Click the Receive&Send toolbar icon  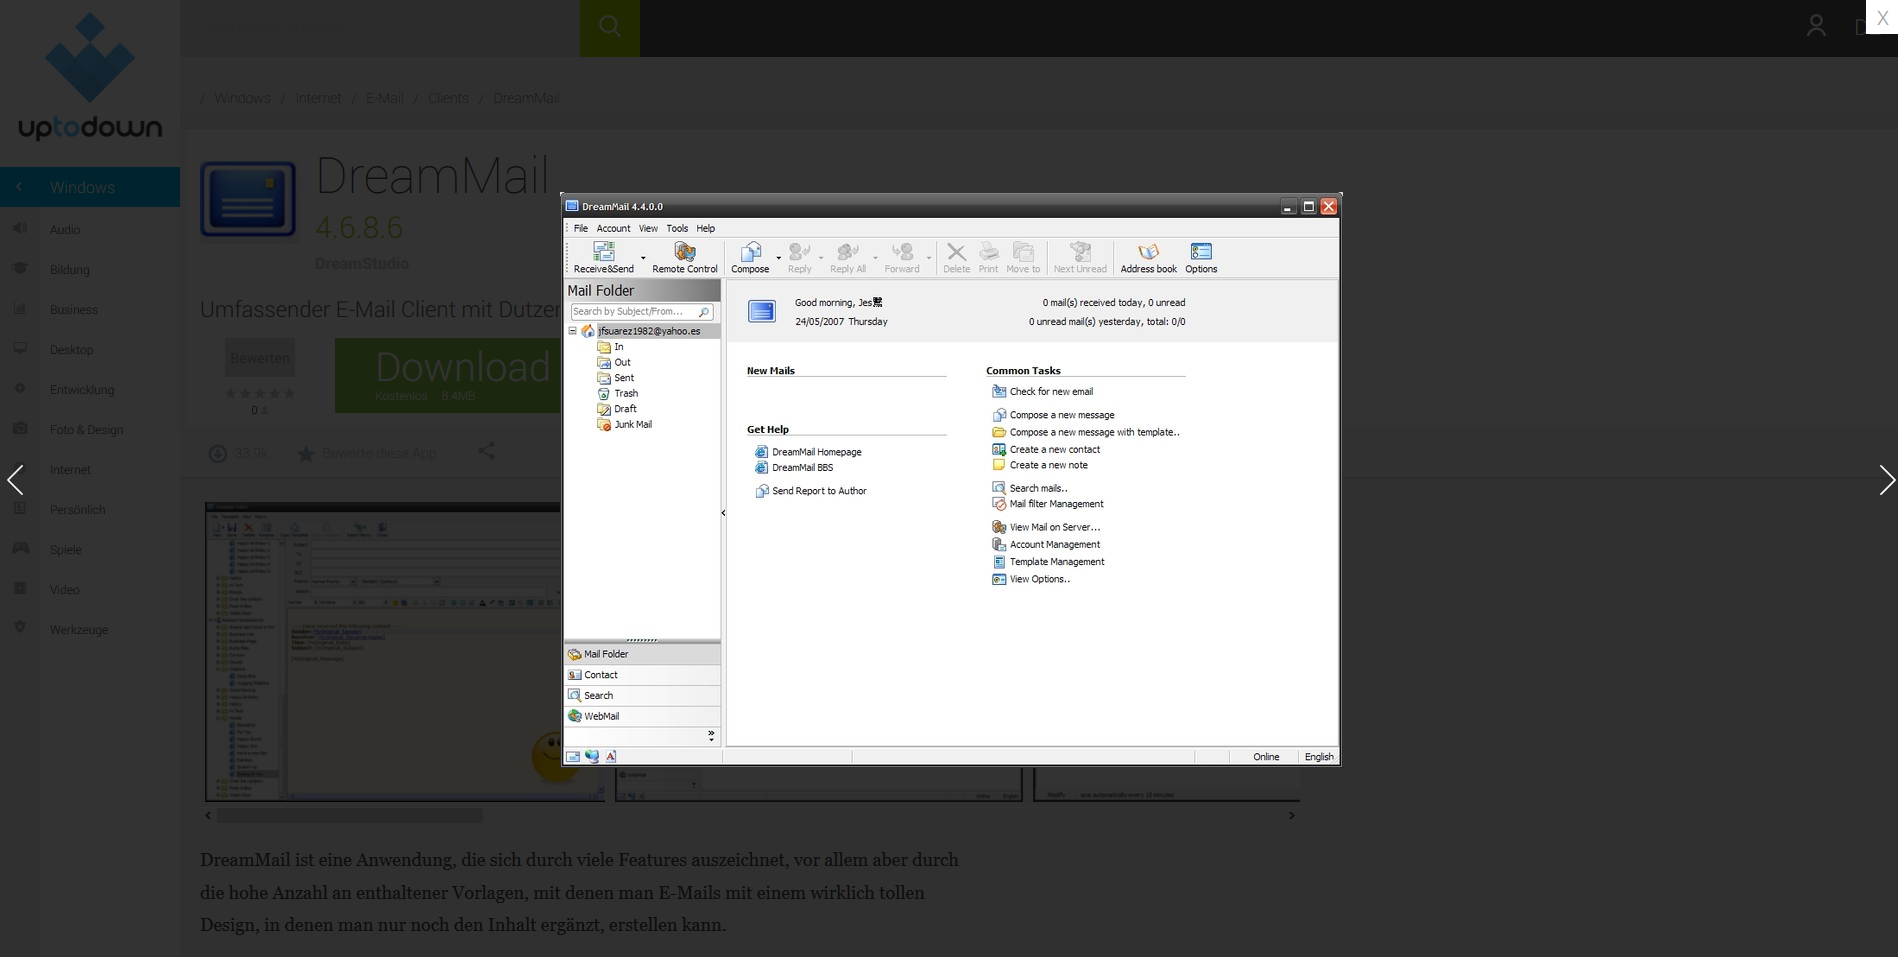(x=604, y=257)
